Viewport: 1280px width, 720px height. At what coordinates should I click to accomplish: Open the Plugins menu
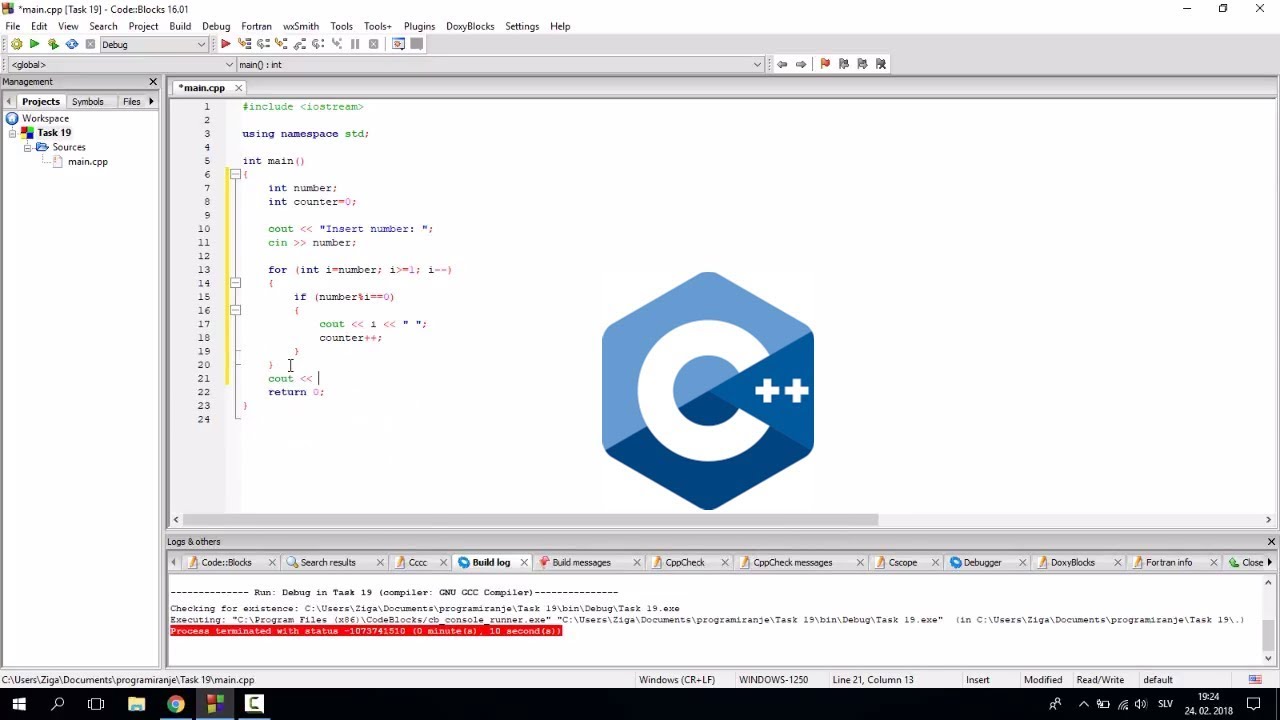click(419, 26)
